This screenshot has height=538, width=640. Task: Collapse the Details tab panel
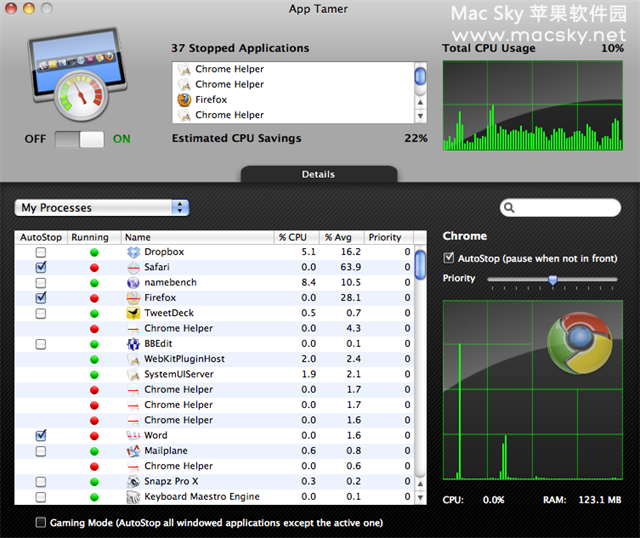point(319,174)
